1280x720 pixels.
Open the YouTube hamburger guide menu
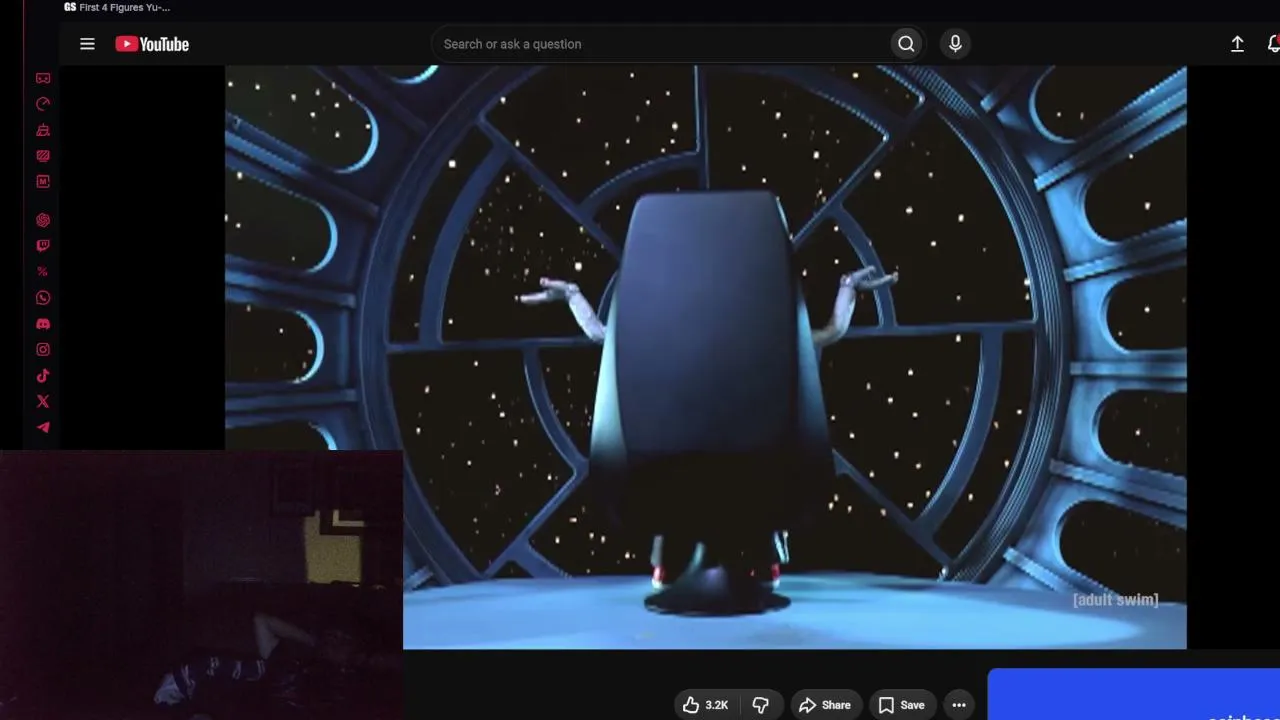pyautogui.click(x=87, y=44)
